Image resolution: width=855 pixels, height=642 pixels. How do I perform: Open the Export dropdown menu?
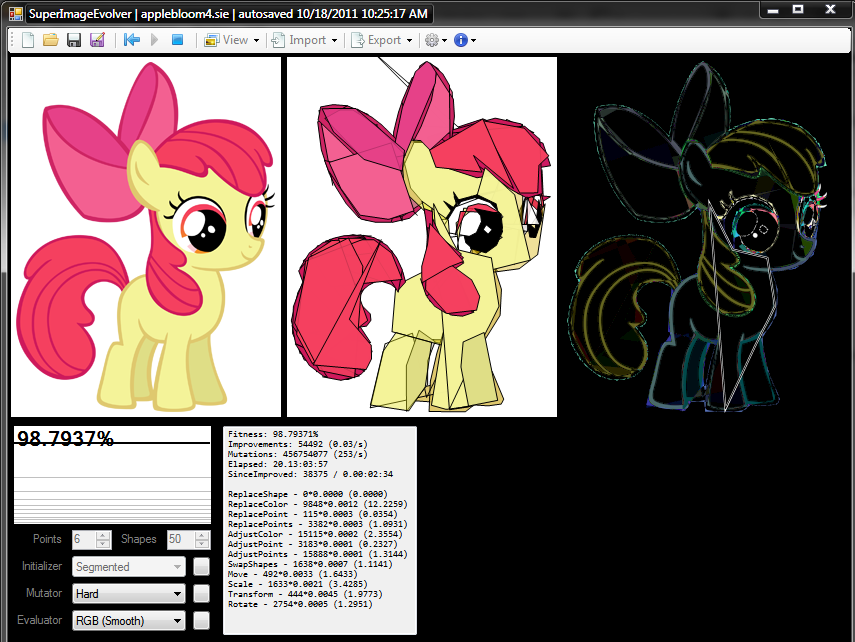pyautogui.click(x=382, y=40)
